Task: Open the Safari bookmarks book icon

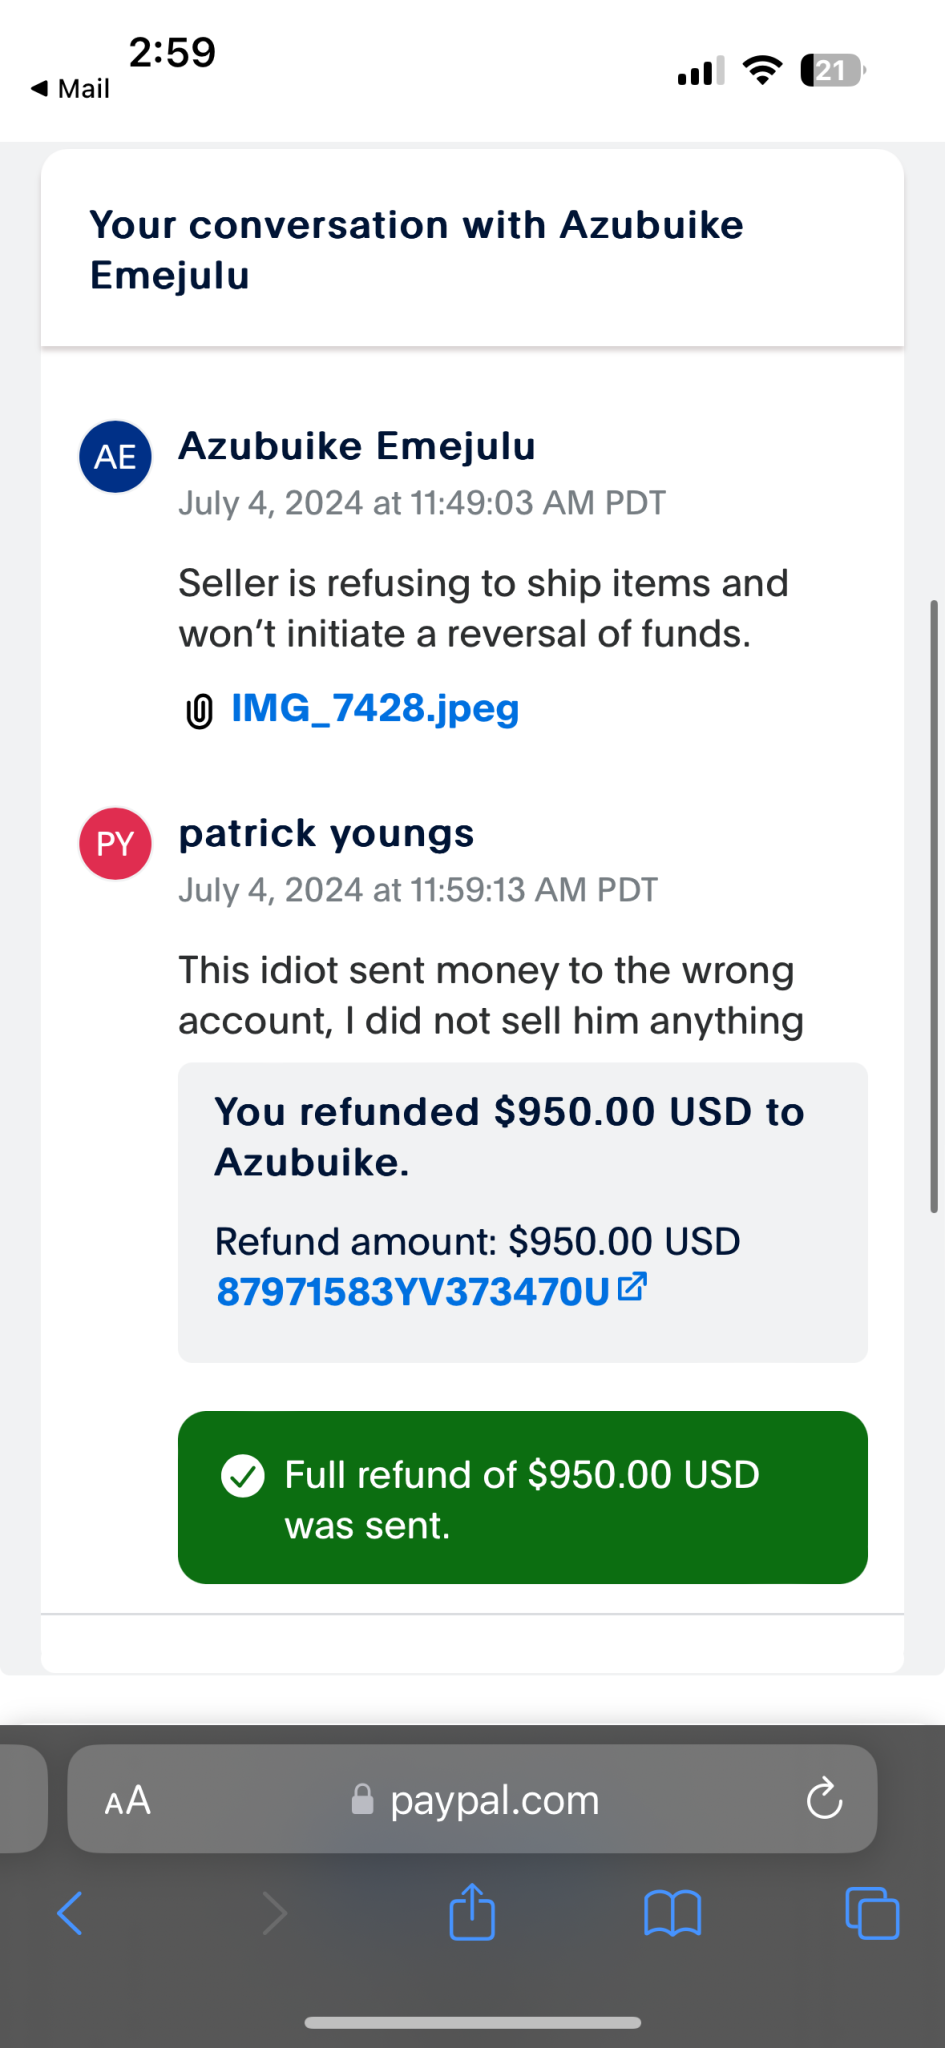Action: coord(672,1914)
